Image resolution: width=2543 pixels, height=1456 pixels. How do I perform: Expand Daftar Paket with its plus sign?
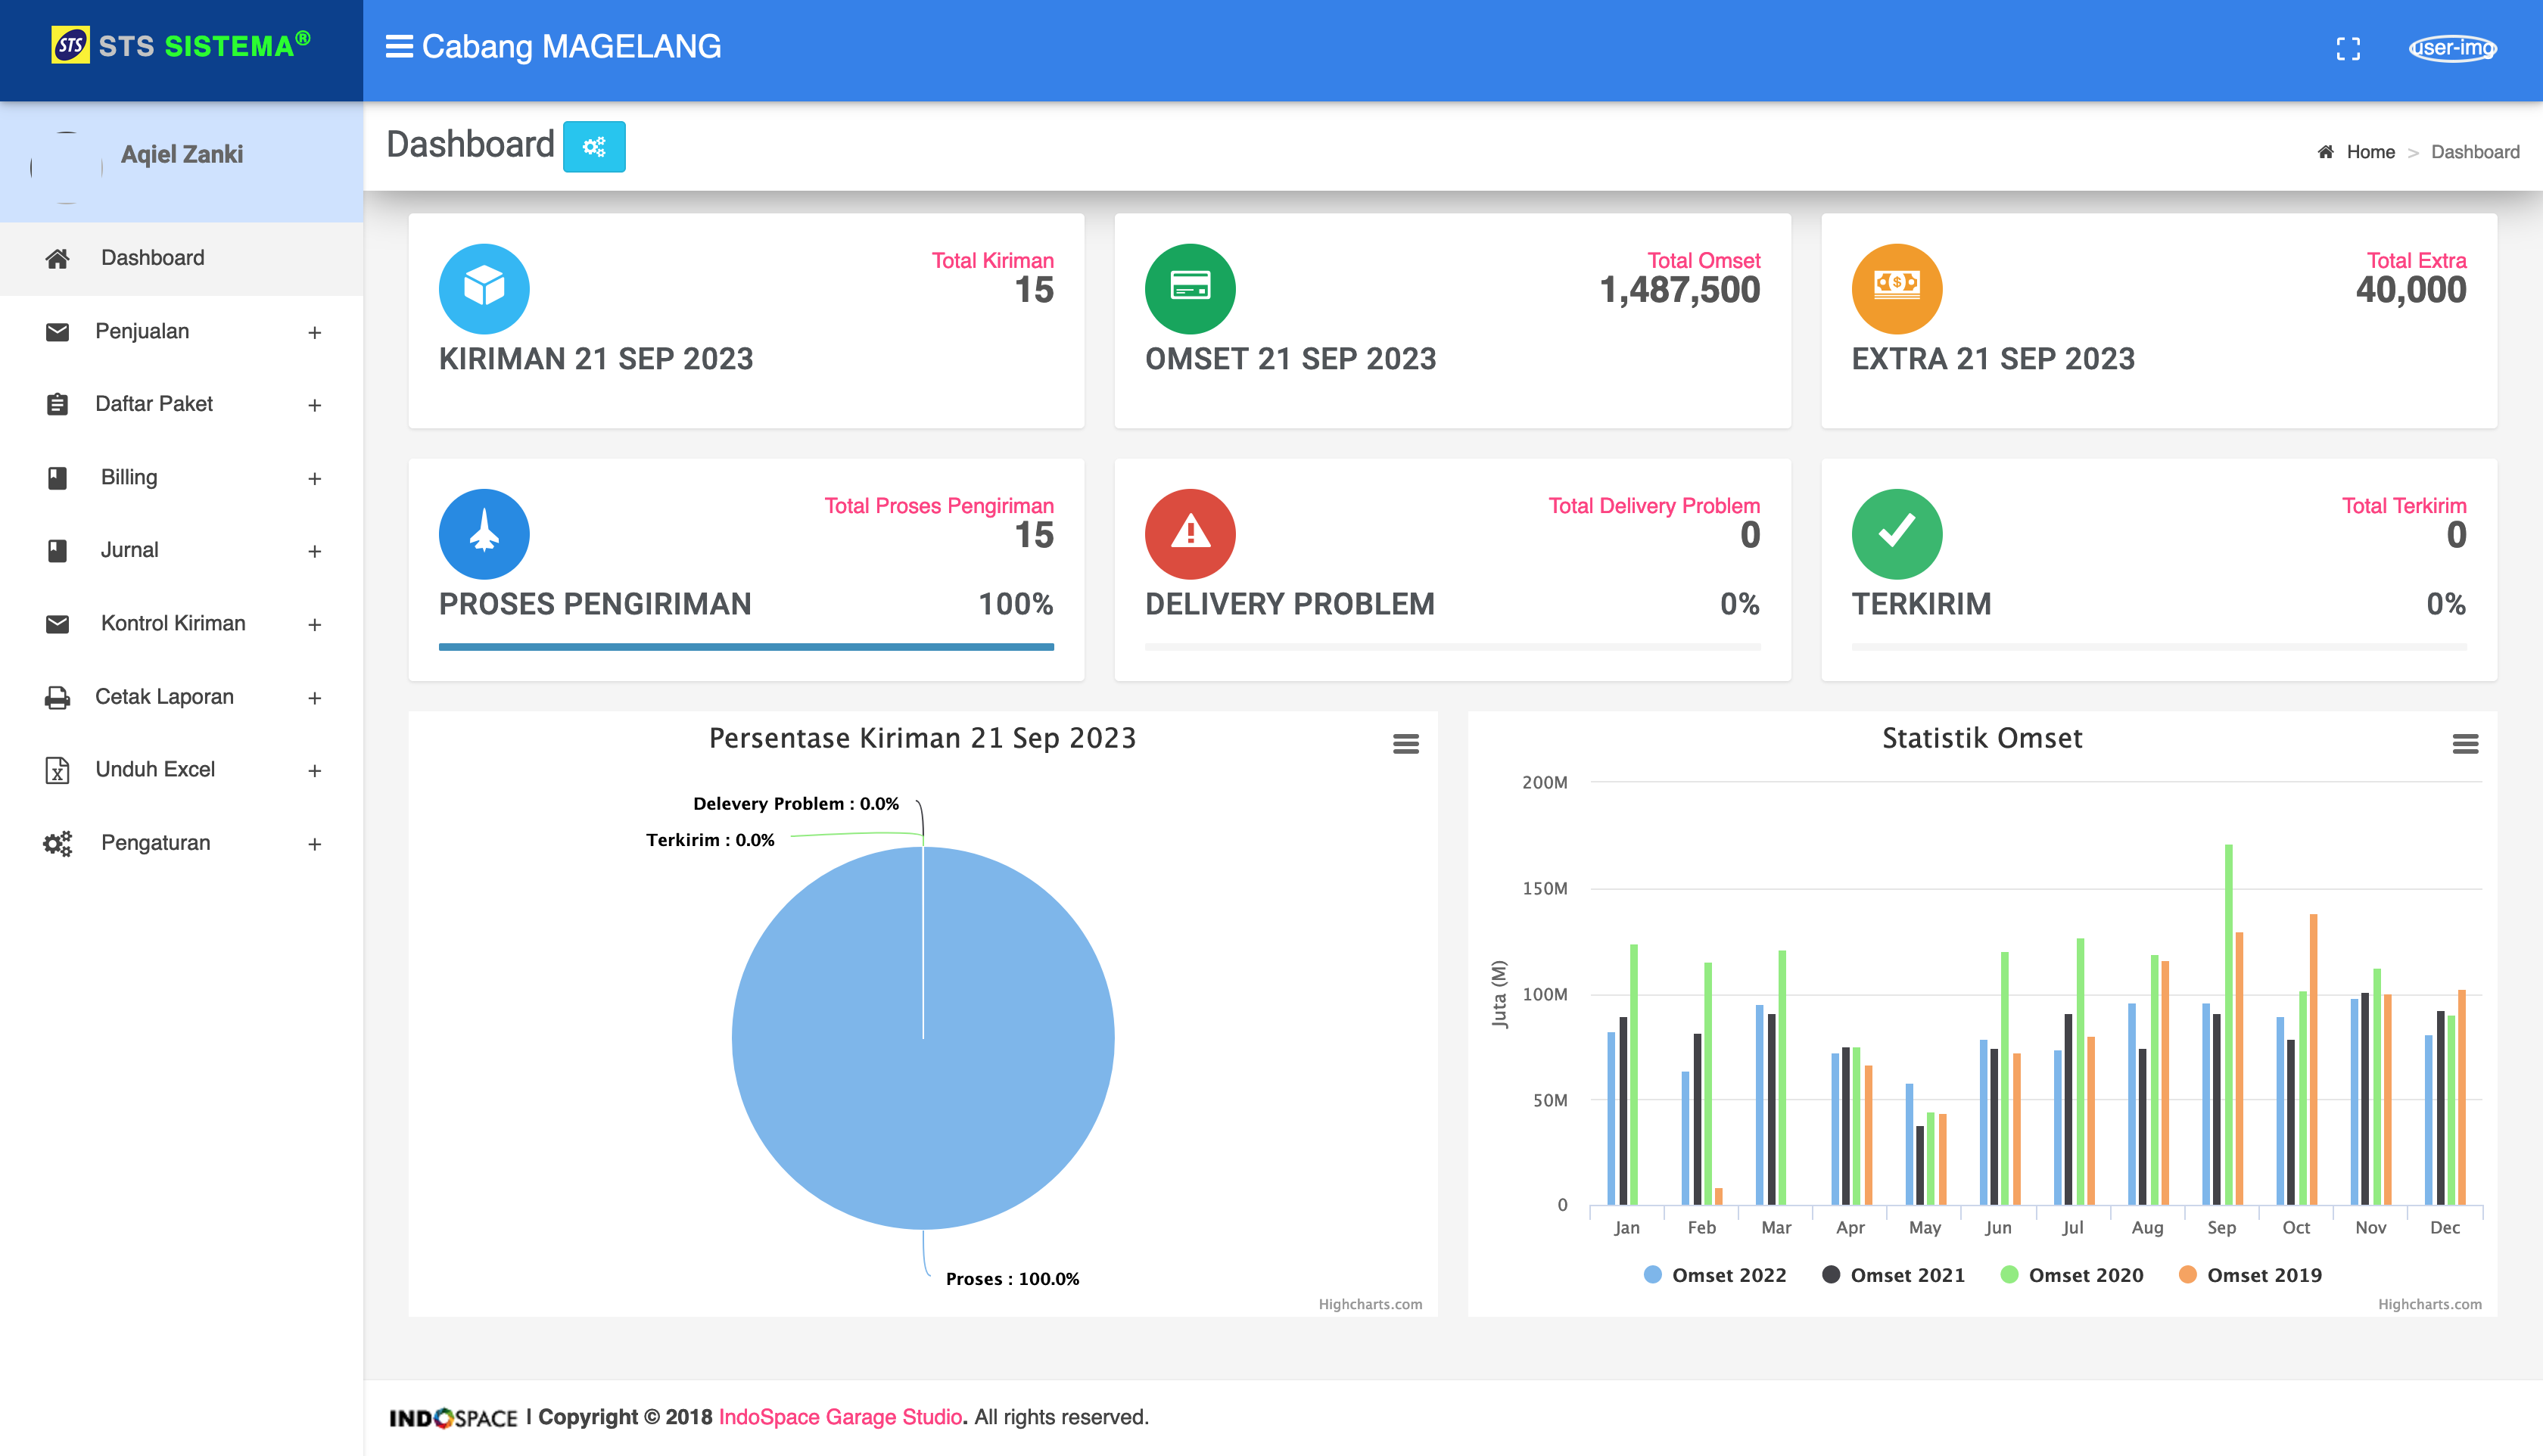pyautogui.click(x=314, y=405)
